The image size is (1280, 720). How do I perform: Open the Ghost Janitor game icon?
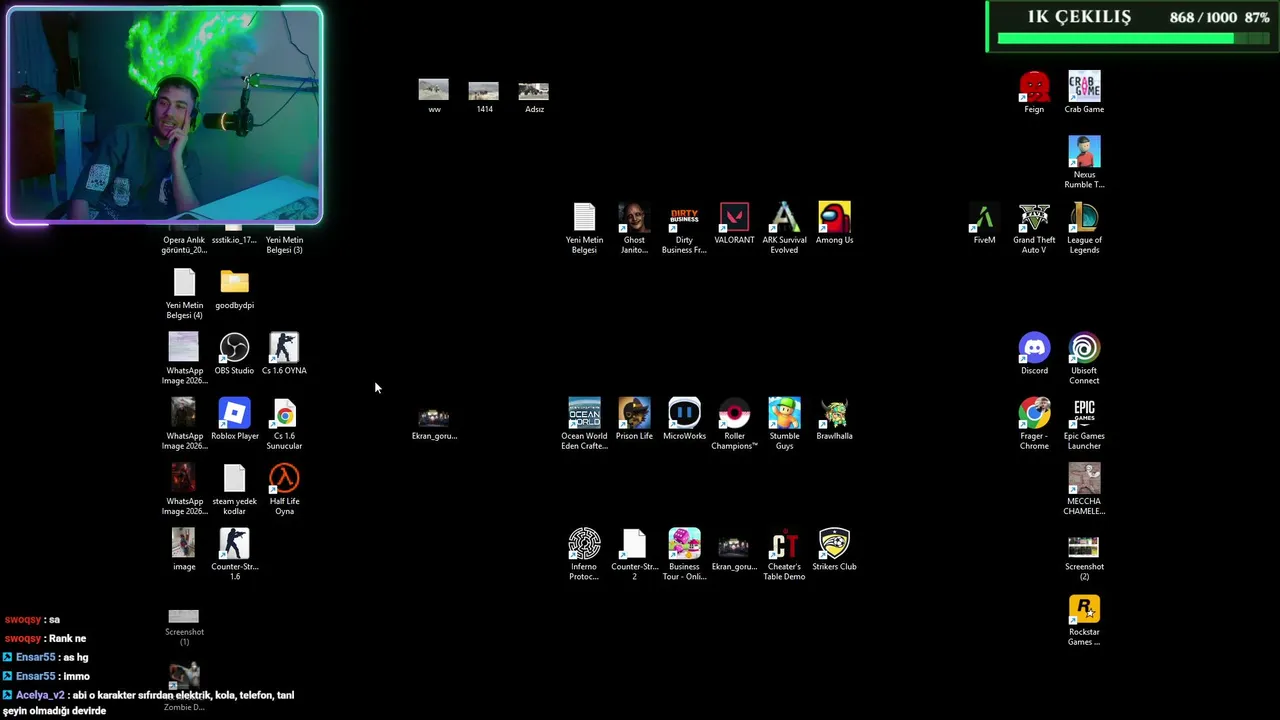[x=634, y=228]
